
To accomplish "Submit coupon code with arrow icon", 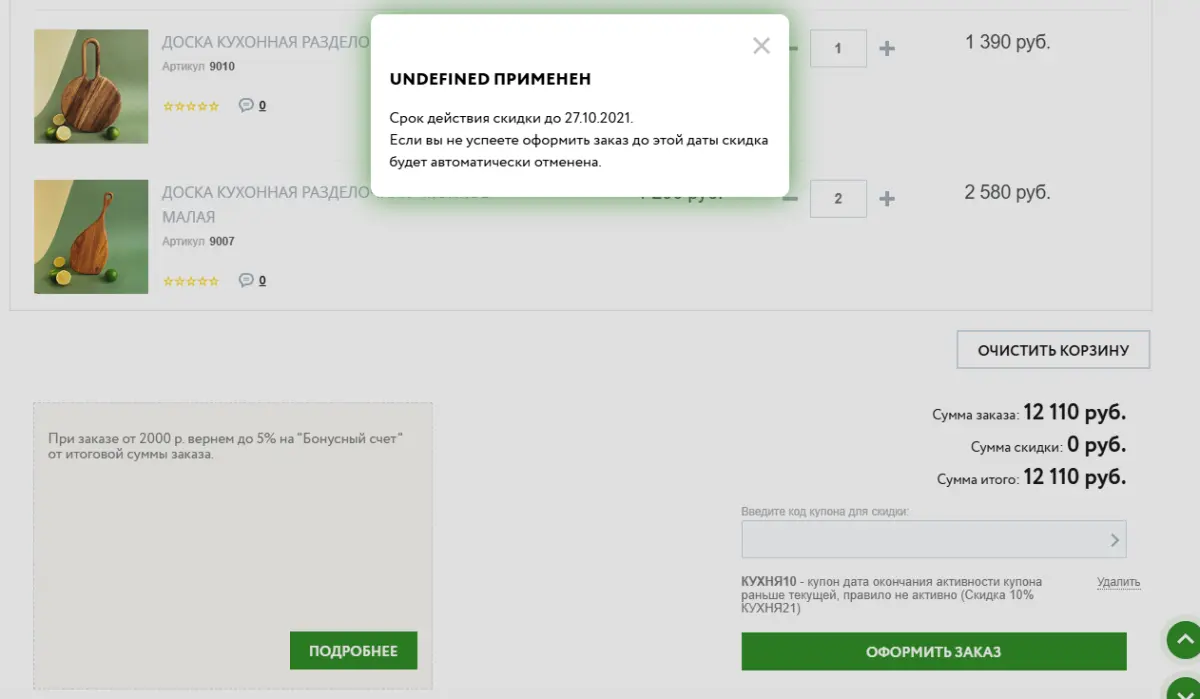I will coord(1114,540).
